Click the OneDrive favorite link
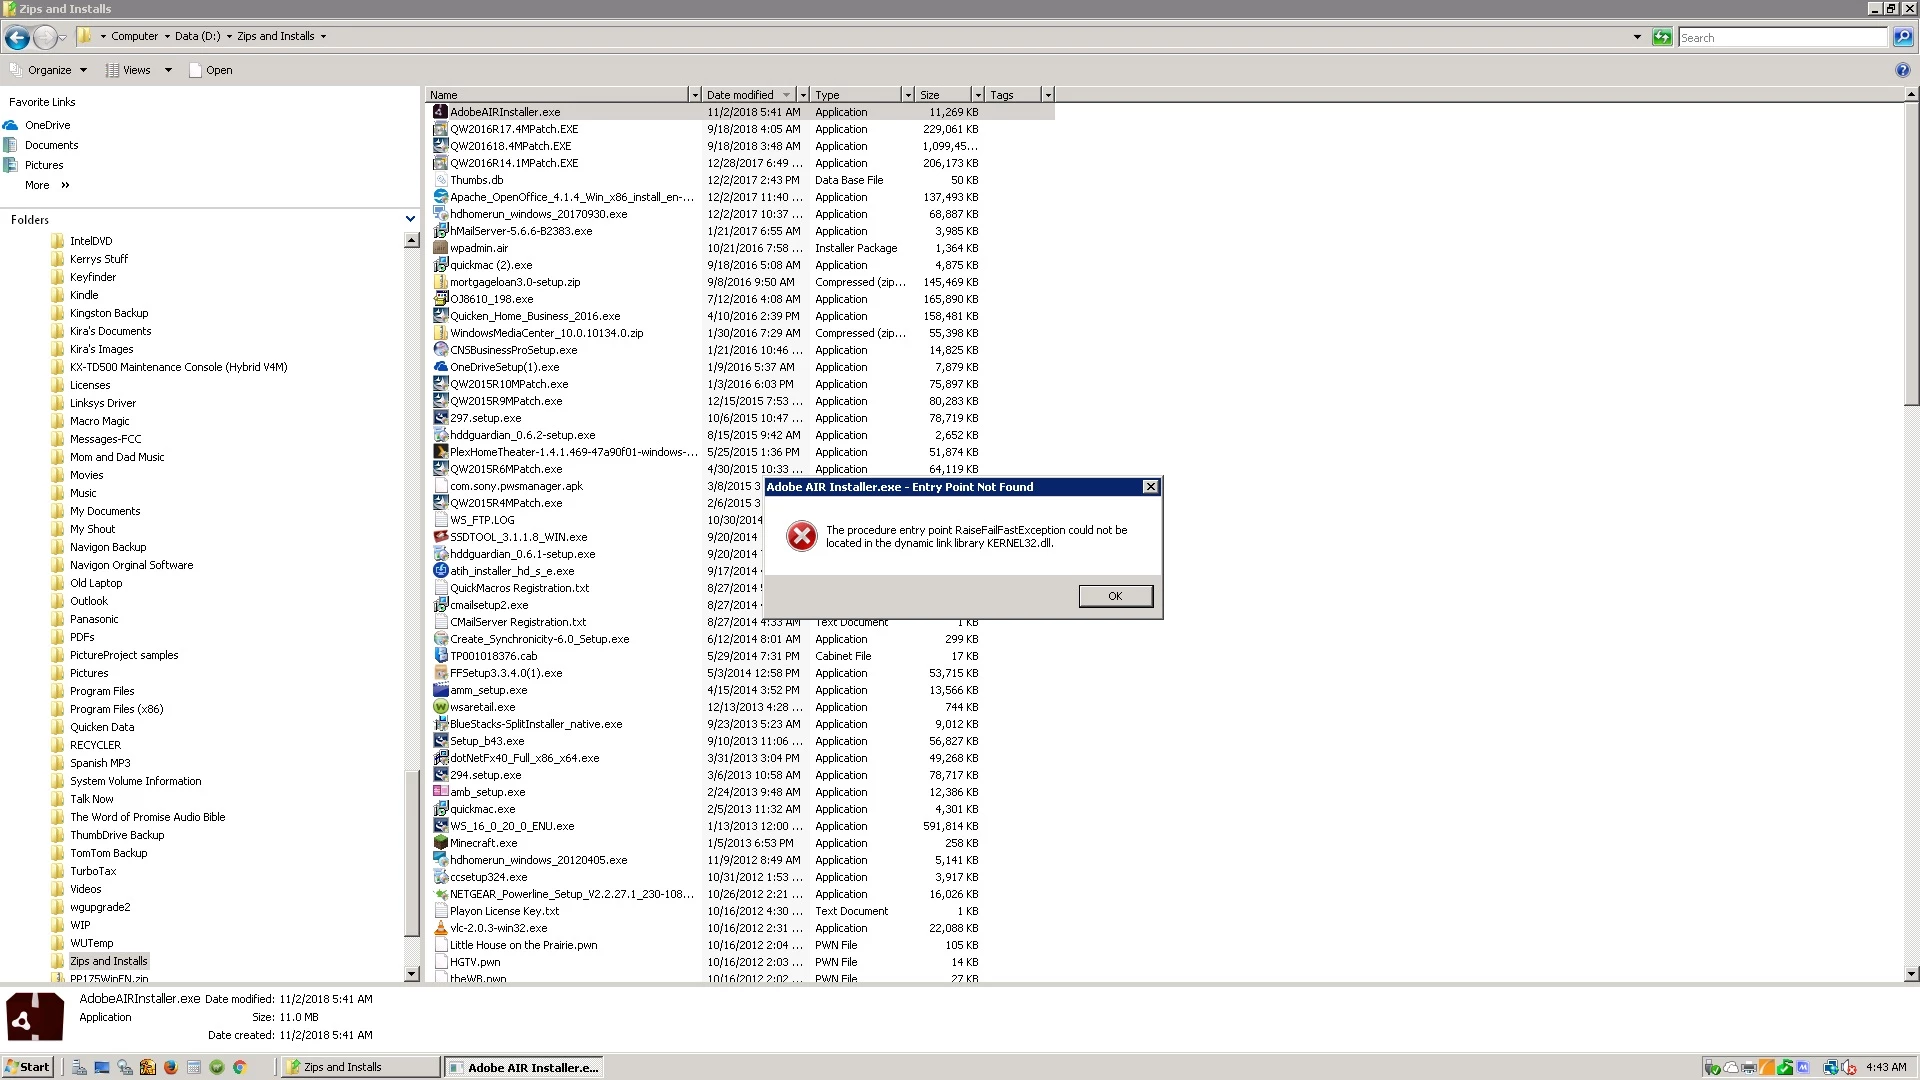The width and height of the screenshot is (1920, 1080). (x=47, y=125)
